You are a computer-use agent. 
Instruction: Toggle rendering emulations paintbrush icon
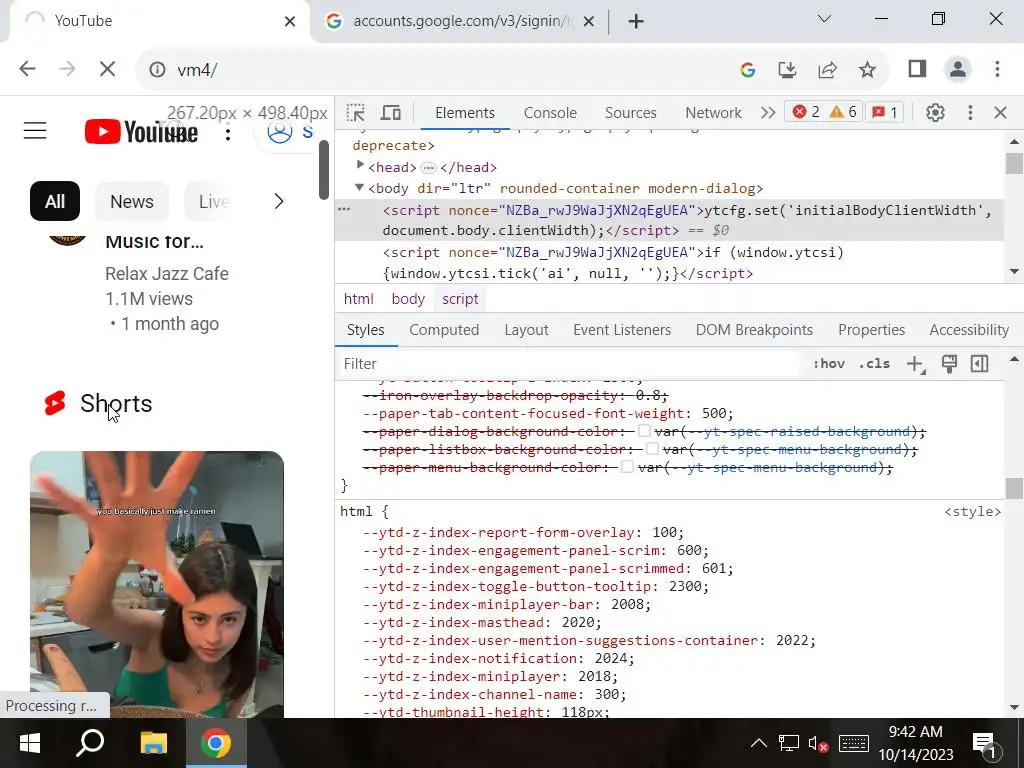(x=949, y=364)
